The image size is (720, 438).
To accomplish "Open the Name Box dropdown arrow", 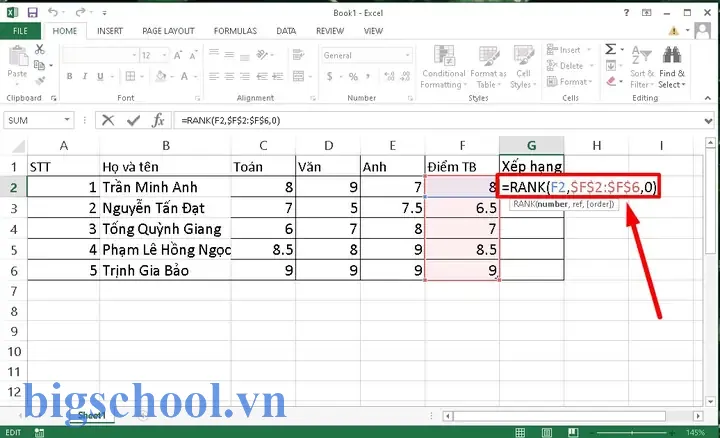I will [67, 120].
